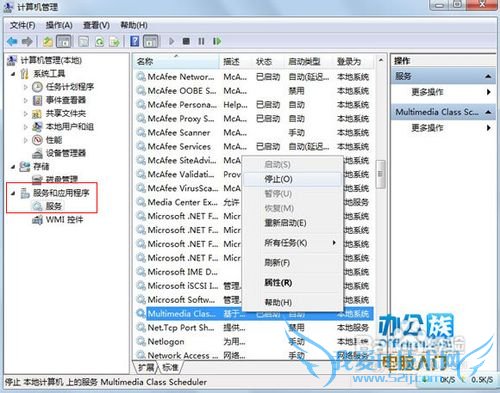
Task: Choose 帮助(H) in the context menu
Action: tap(293, 302)
